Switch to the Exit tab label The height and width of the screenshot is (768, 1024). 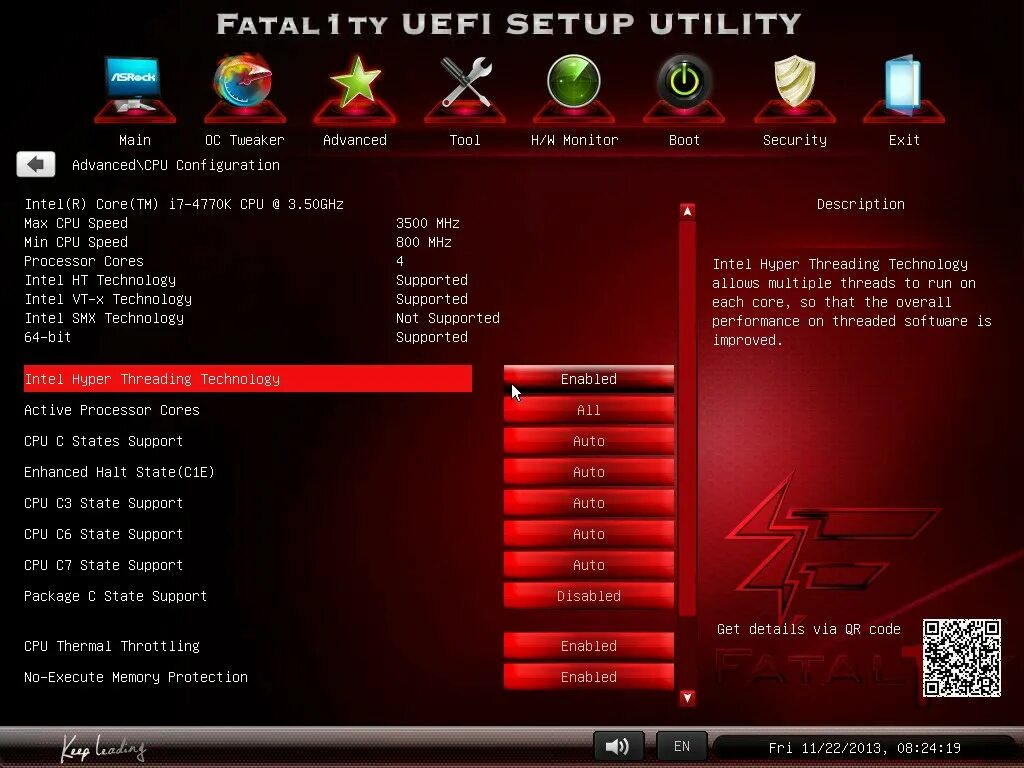904,140
